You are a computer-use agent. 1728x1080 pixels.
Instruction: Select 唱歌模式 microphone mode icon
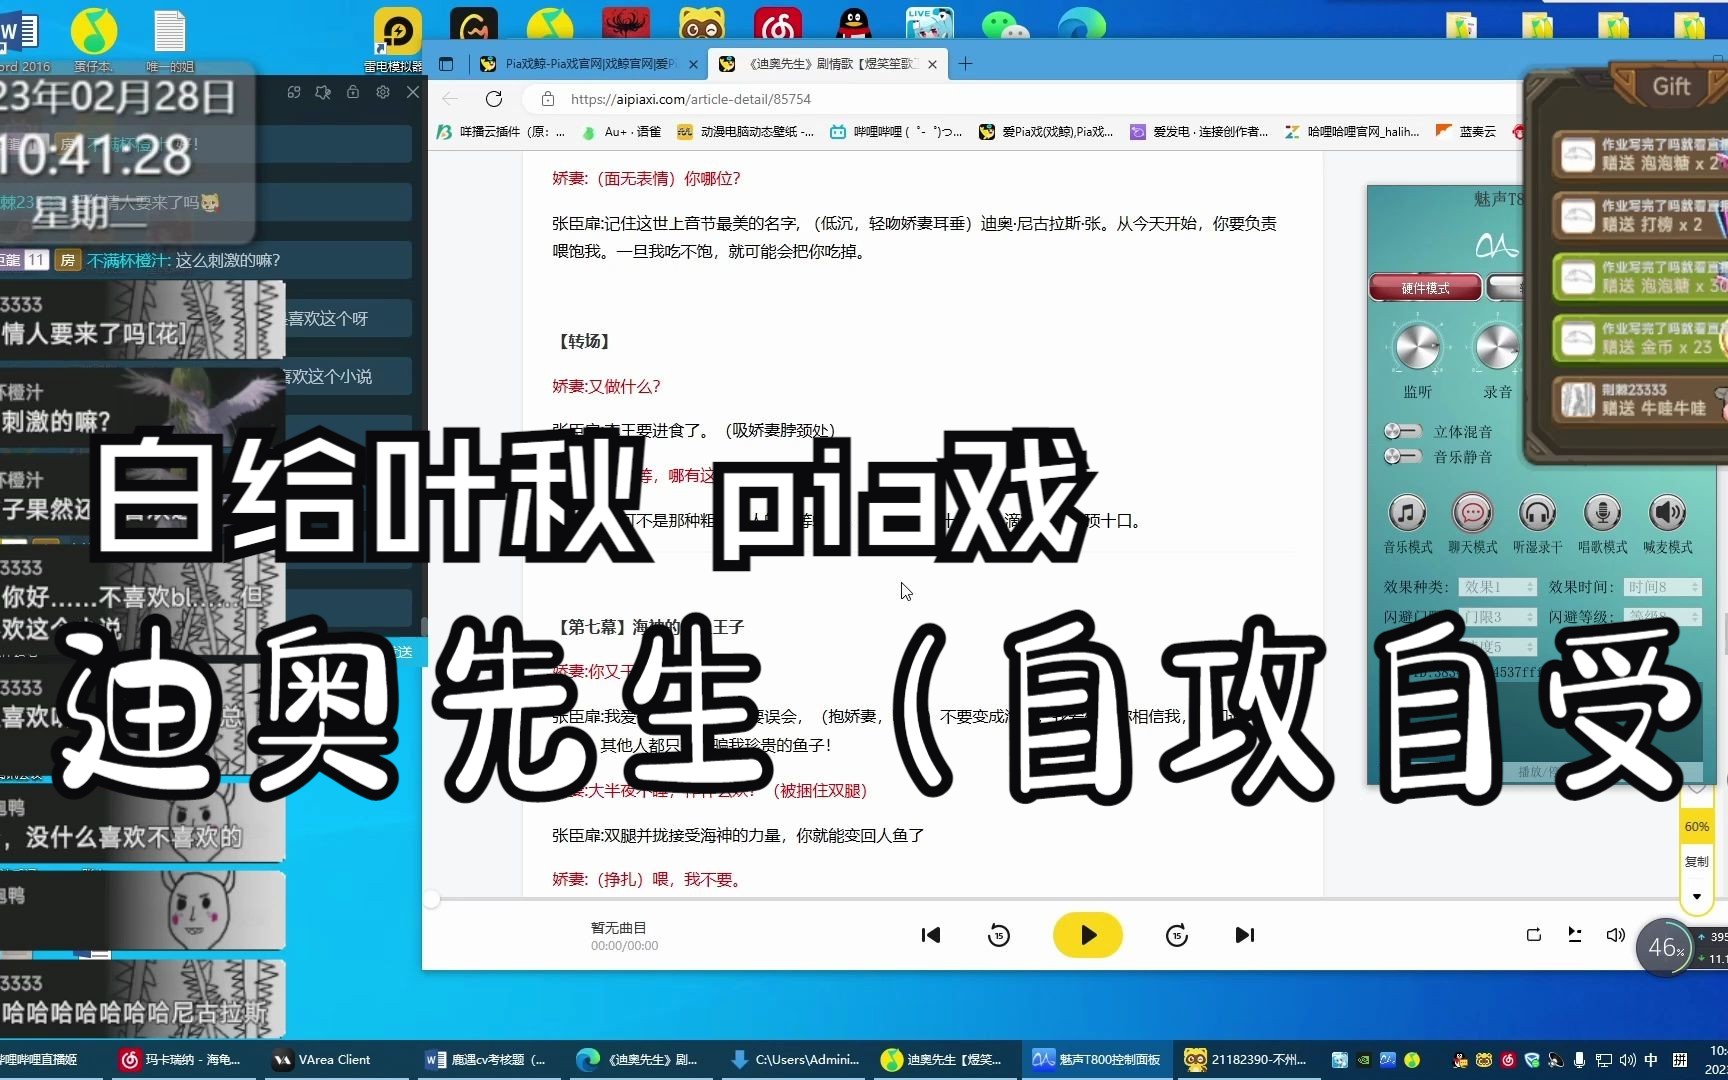[x=1602, y=513]
